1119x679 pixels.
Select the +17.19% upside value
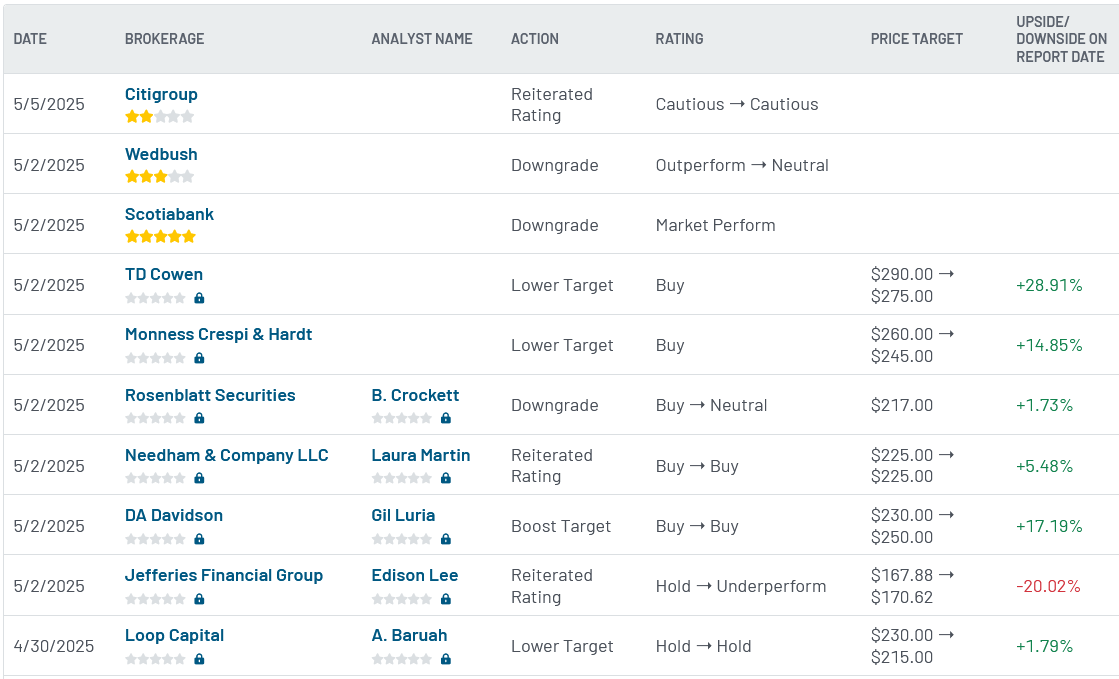pos(1049,526)
